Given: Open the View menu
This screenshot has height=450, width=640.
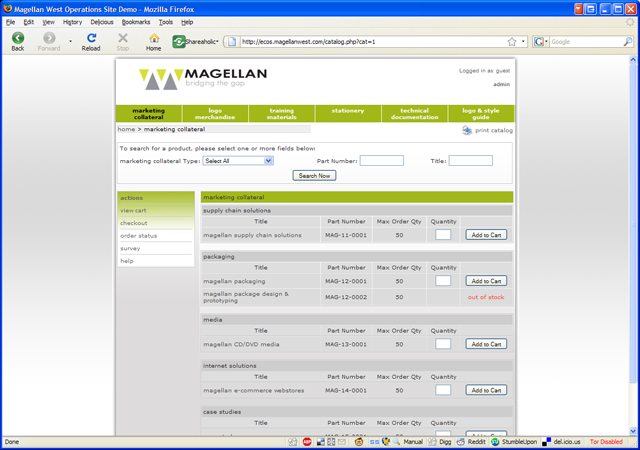Looking at the screenshot, I should [x=48, y=22].
